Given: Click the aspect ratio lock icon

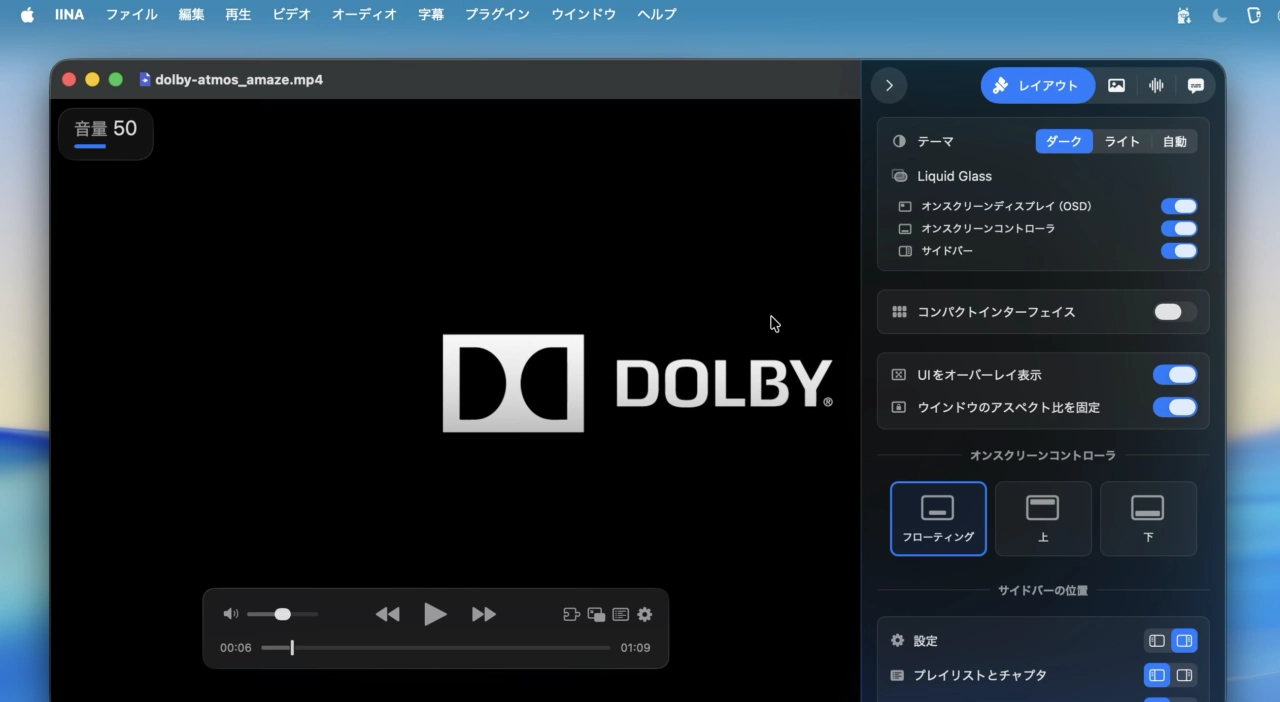Looking at the screenshot, I should pos(898,407).
